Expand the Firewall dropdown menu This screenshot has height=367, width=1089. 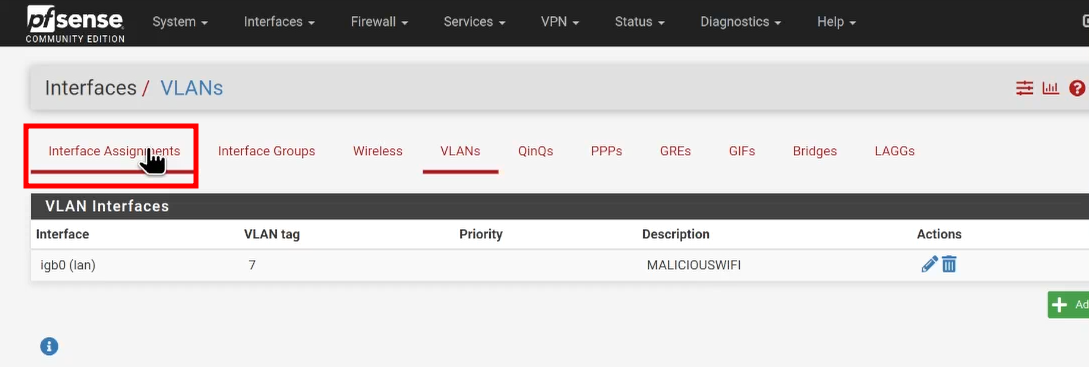point(379,22)
